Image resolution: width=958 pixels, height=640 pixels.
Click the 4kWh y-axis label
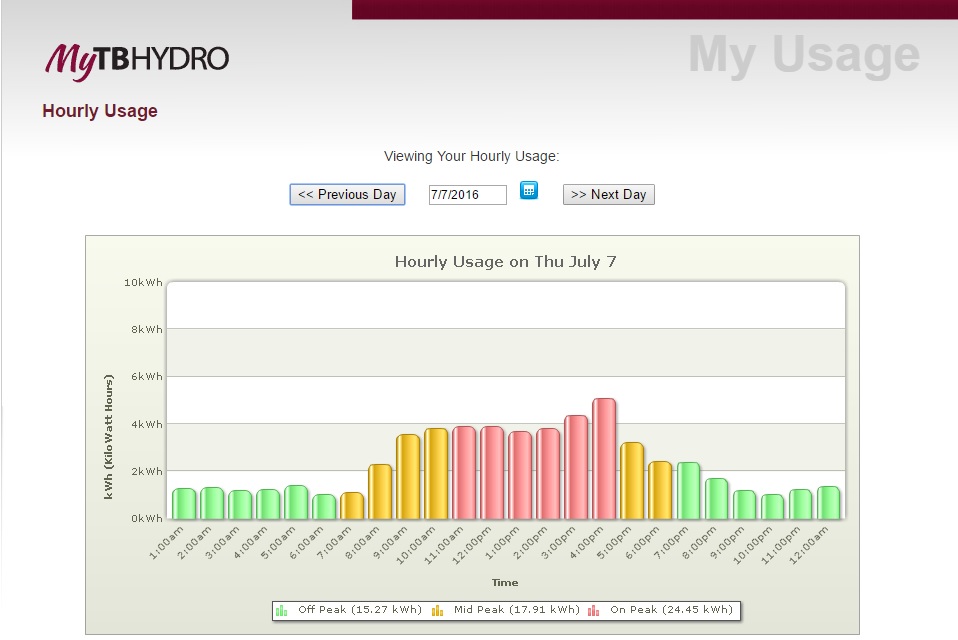click(147, 424)
